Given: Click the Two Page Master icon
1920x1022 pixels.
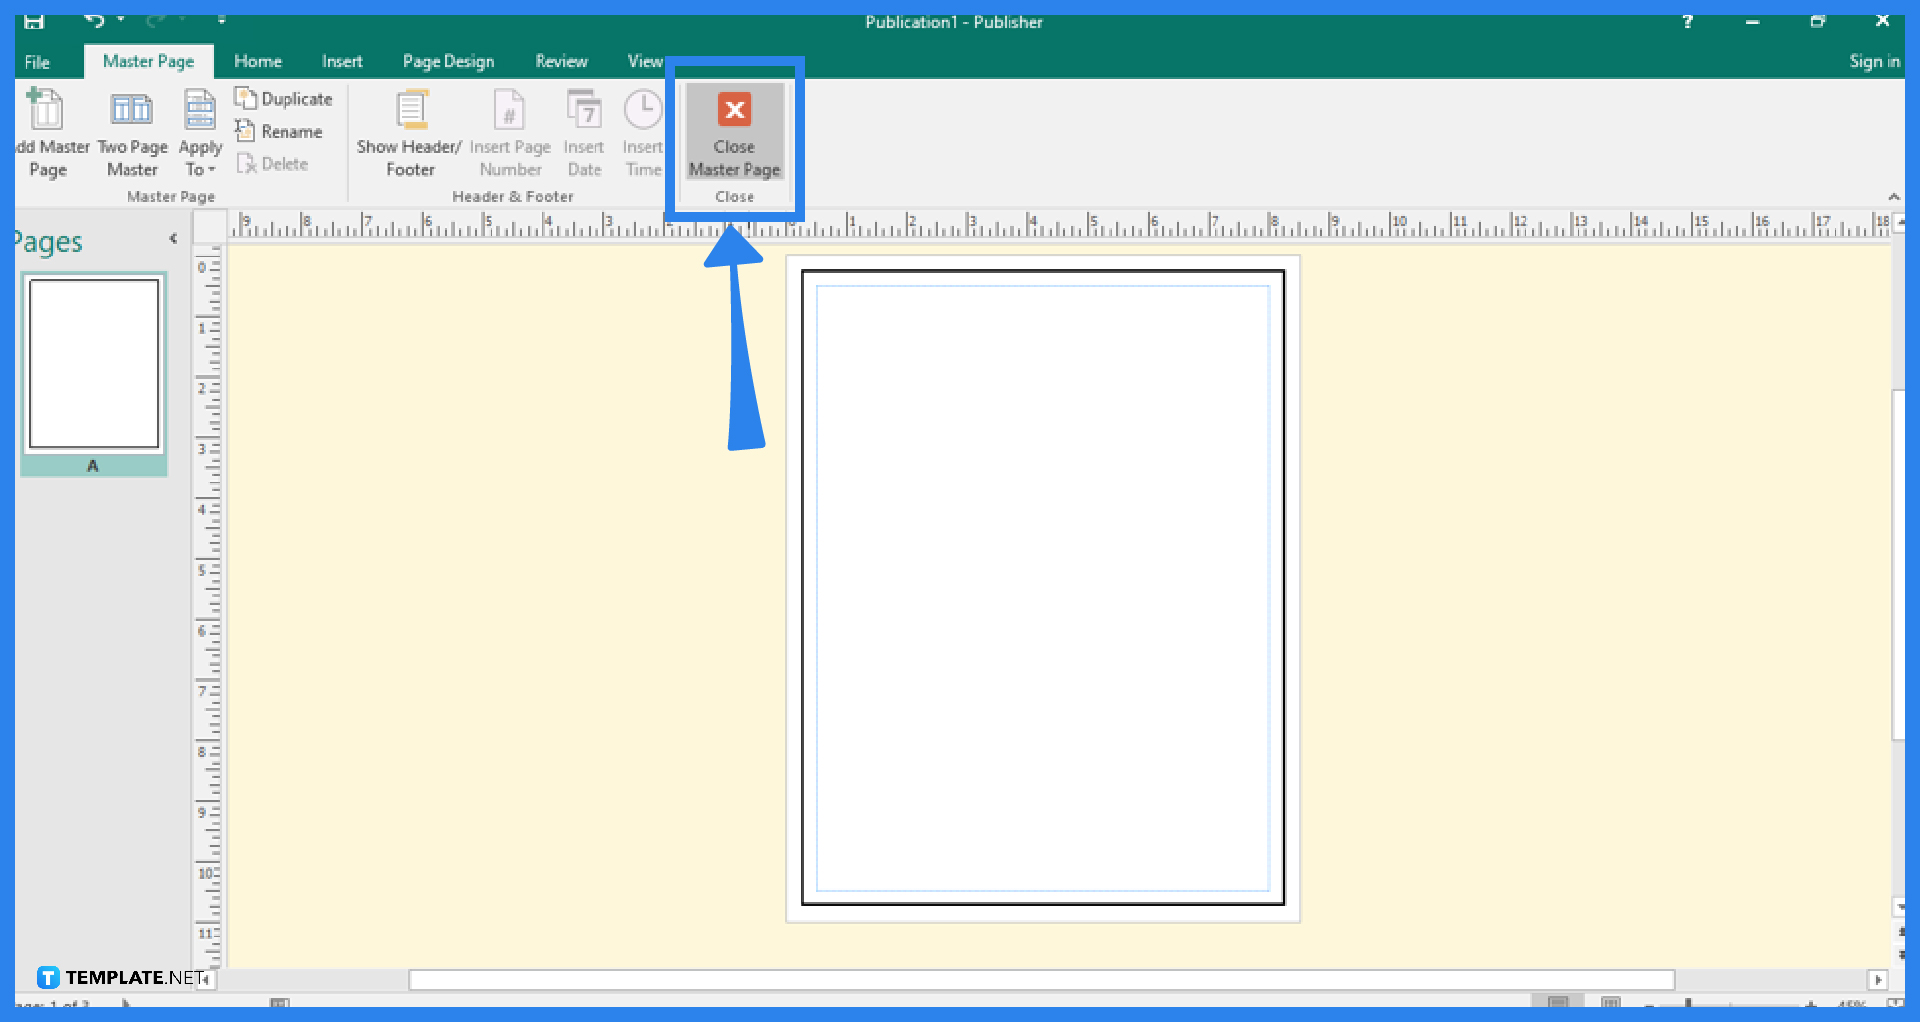Looking at the screenshot, I should pos(131,131).
